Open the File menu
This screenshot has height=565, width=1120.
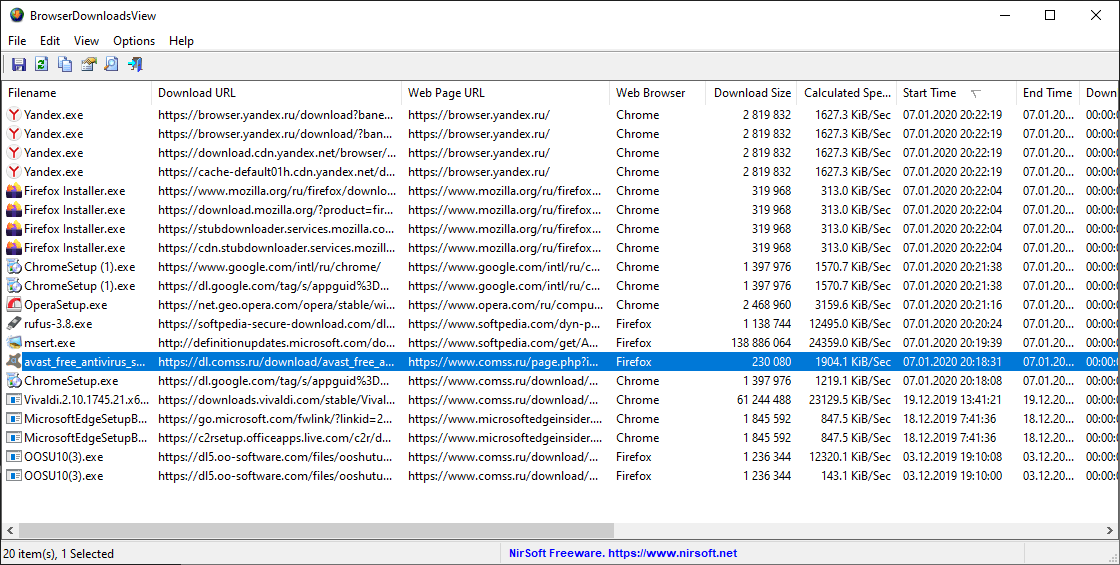[x=17, y=41]
